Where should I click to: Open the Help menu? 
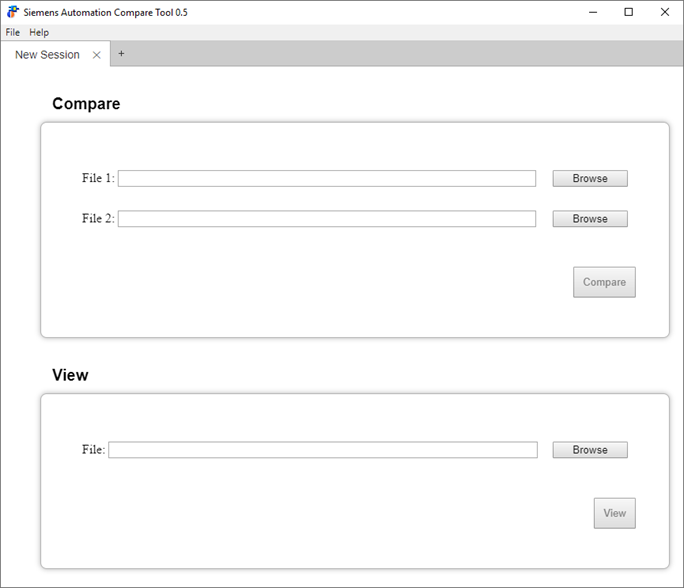click(x=39, y=32)
